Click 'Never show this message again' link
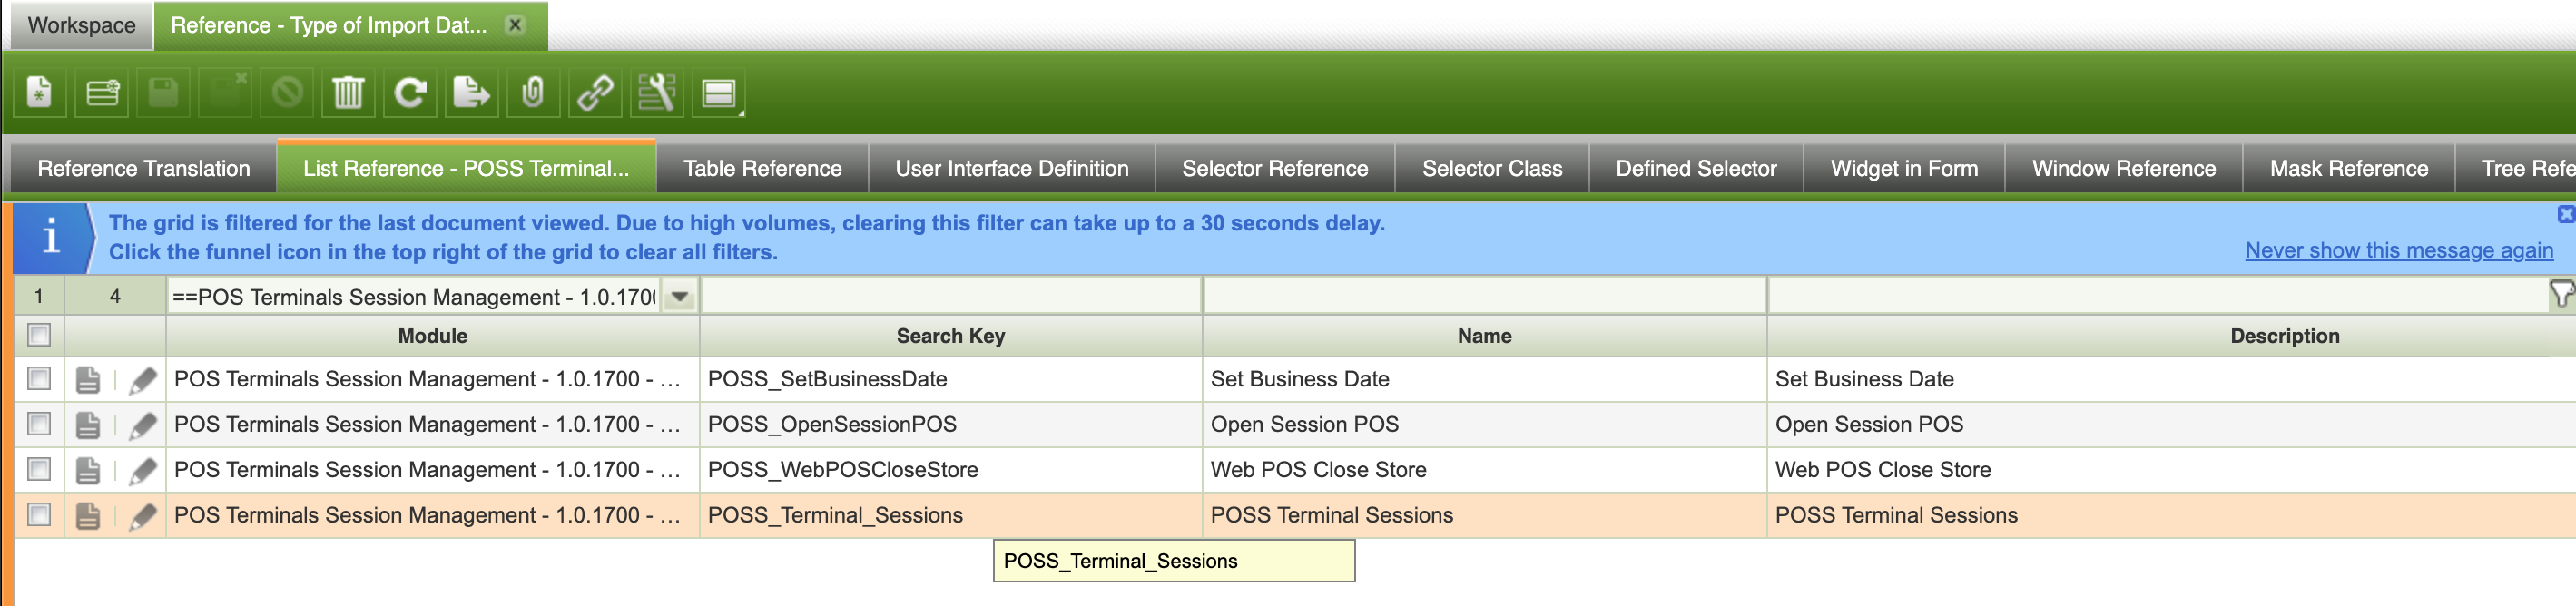This screenshot has width=2576, height=606. pyautogui.click(x=2398, y=251)
